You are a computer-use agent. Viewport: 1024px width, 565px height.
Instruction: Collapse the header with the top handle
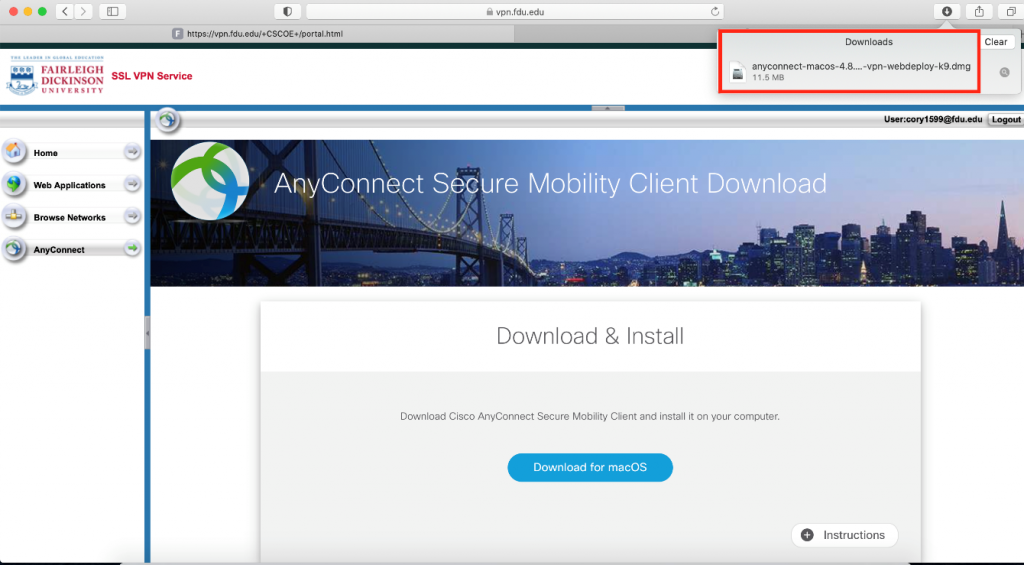[x=607, y=108]
